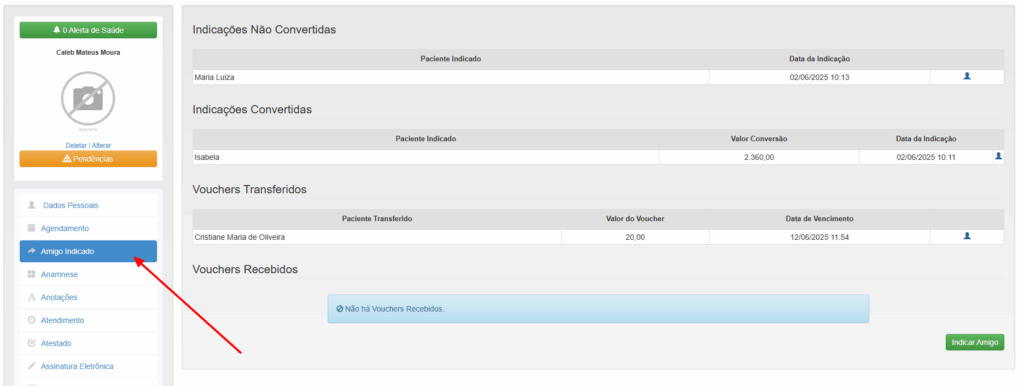Screen dimensions: 1024x386
Task: Click person icon beside Cristiane Maria de Oliveira
Action: (967, 236)
